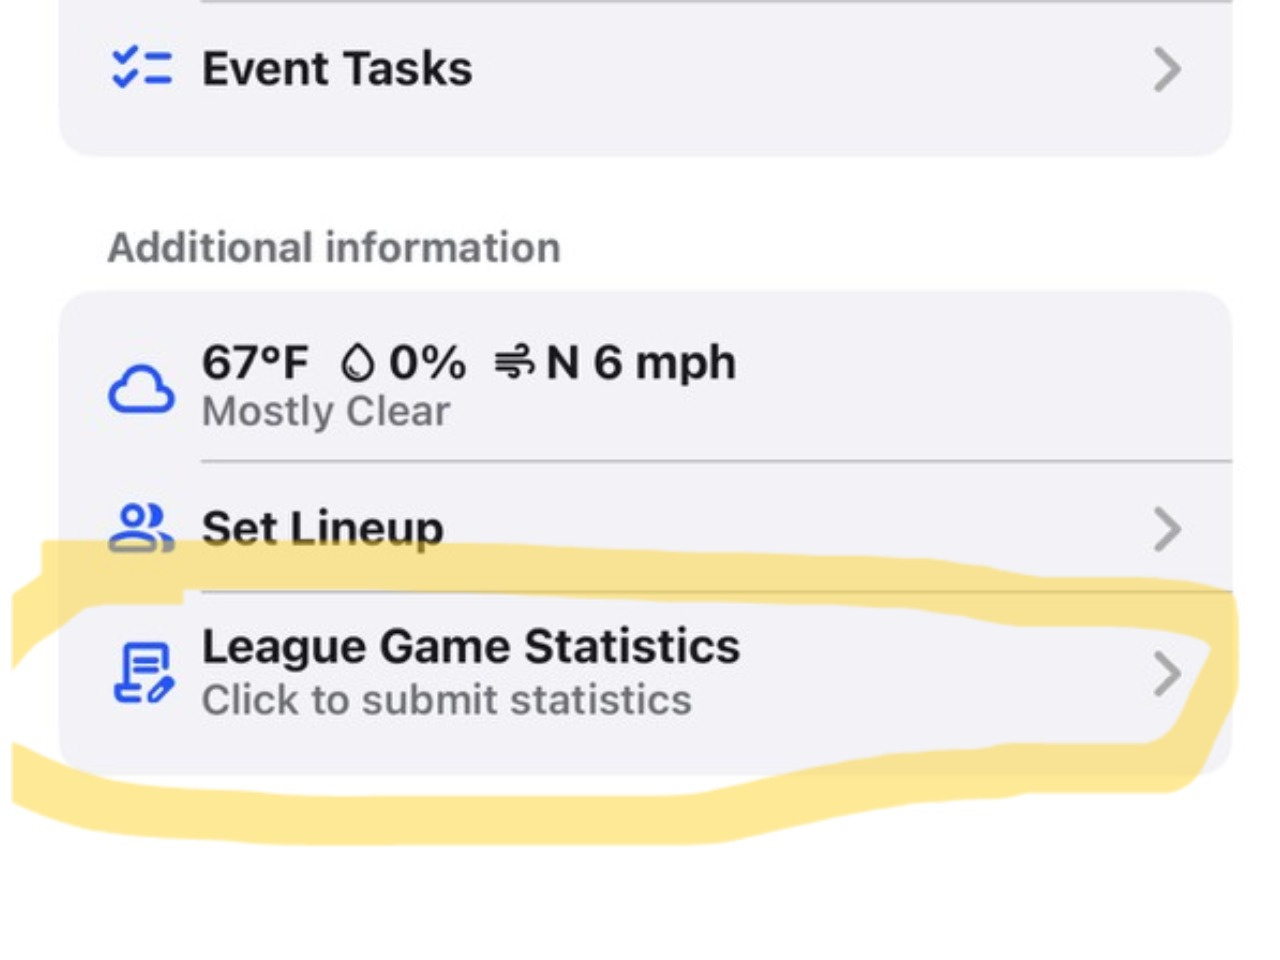1280x960 pixels.
Task: Open the Event Tasks menu item
Action: point(337,69)
